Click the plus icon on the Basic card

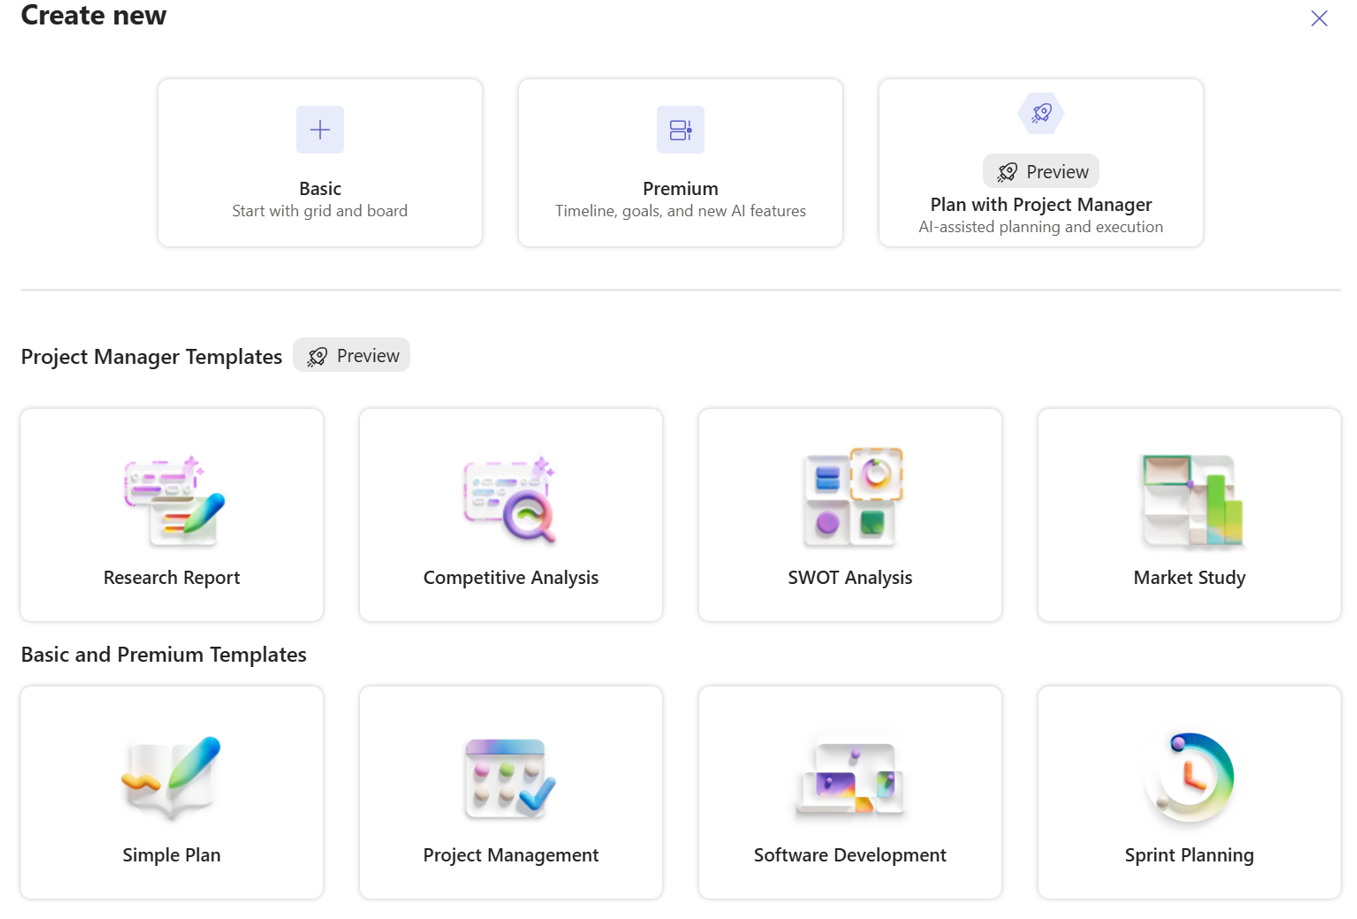[320, 130]
